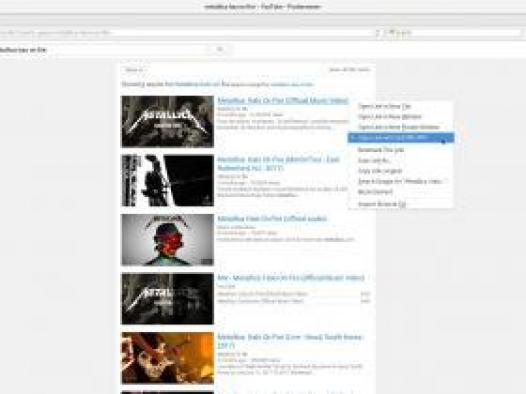
Task: Choose the highlighted blue context menu entry
Action: click(401, 137)
